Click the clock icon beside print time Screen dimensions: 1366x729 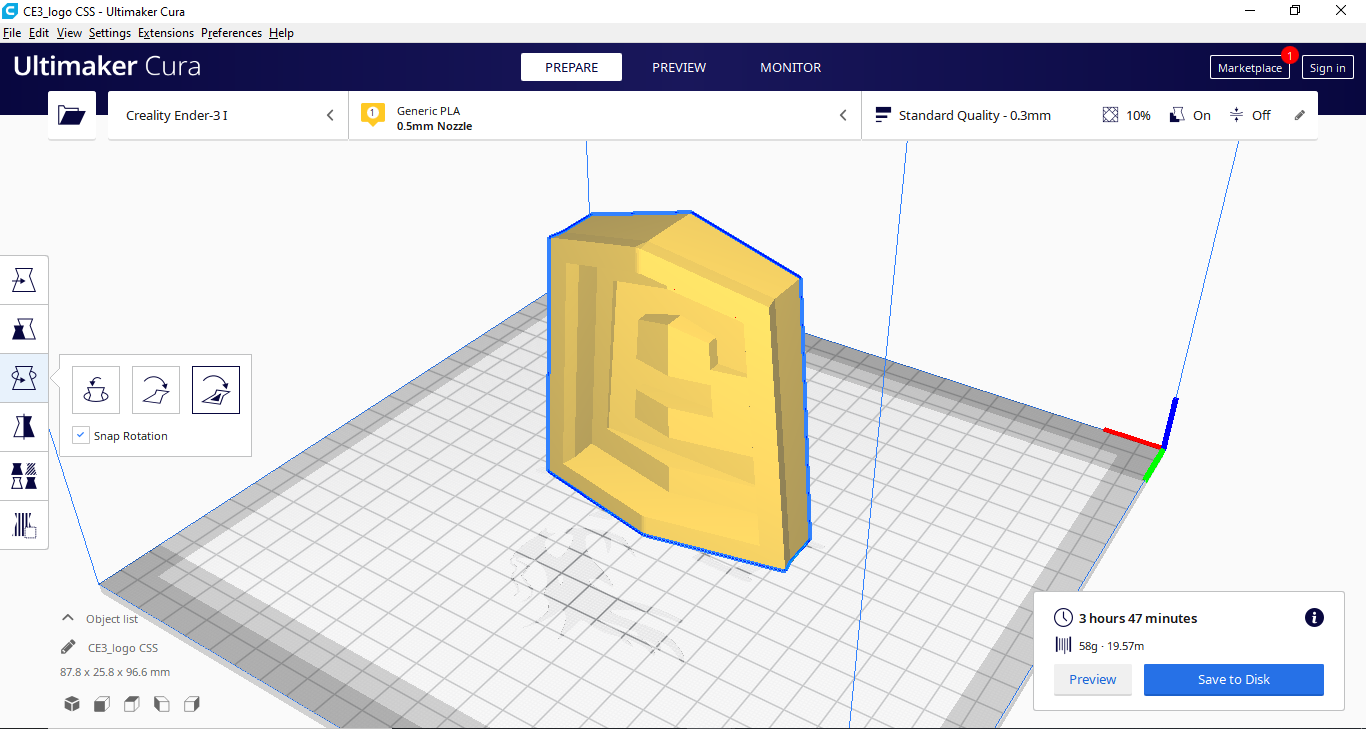click(1063, 618)
